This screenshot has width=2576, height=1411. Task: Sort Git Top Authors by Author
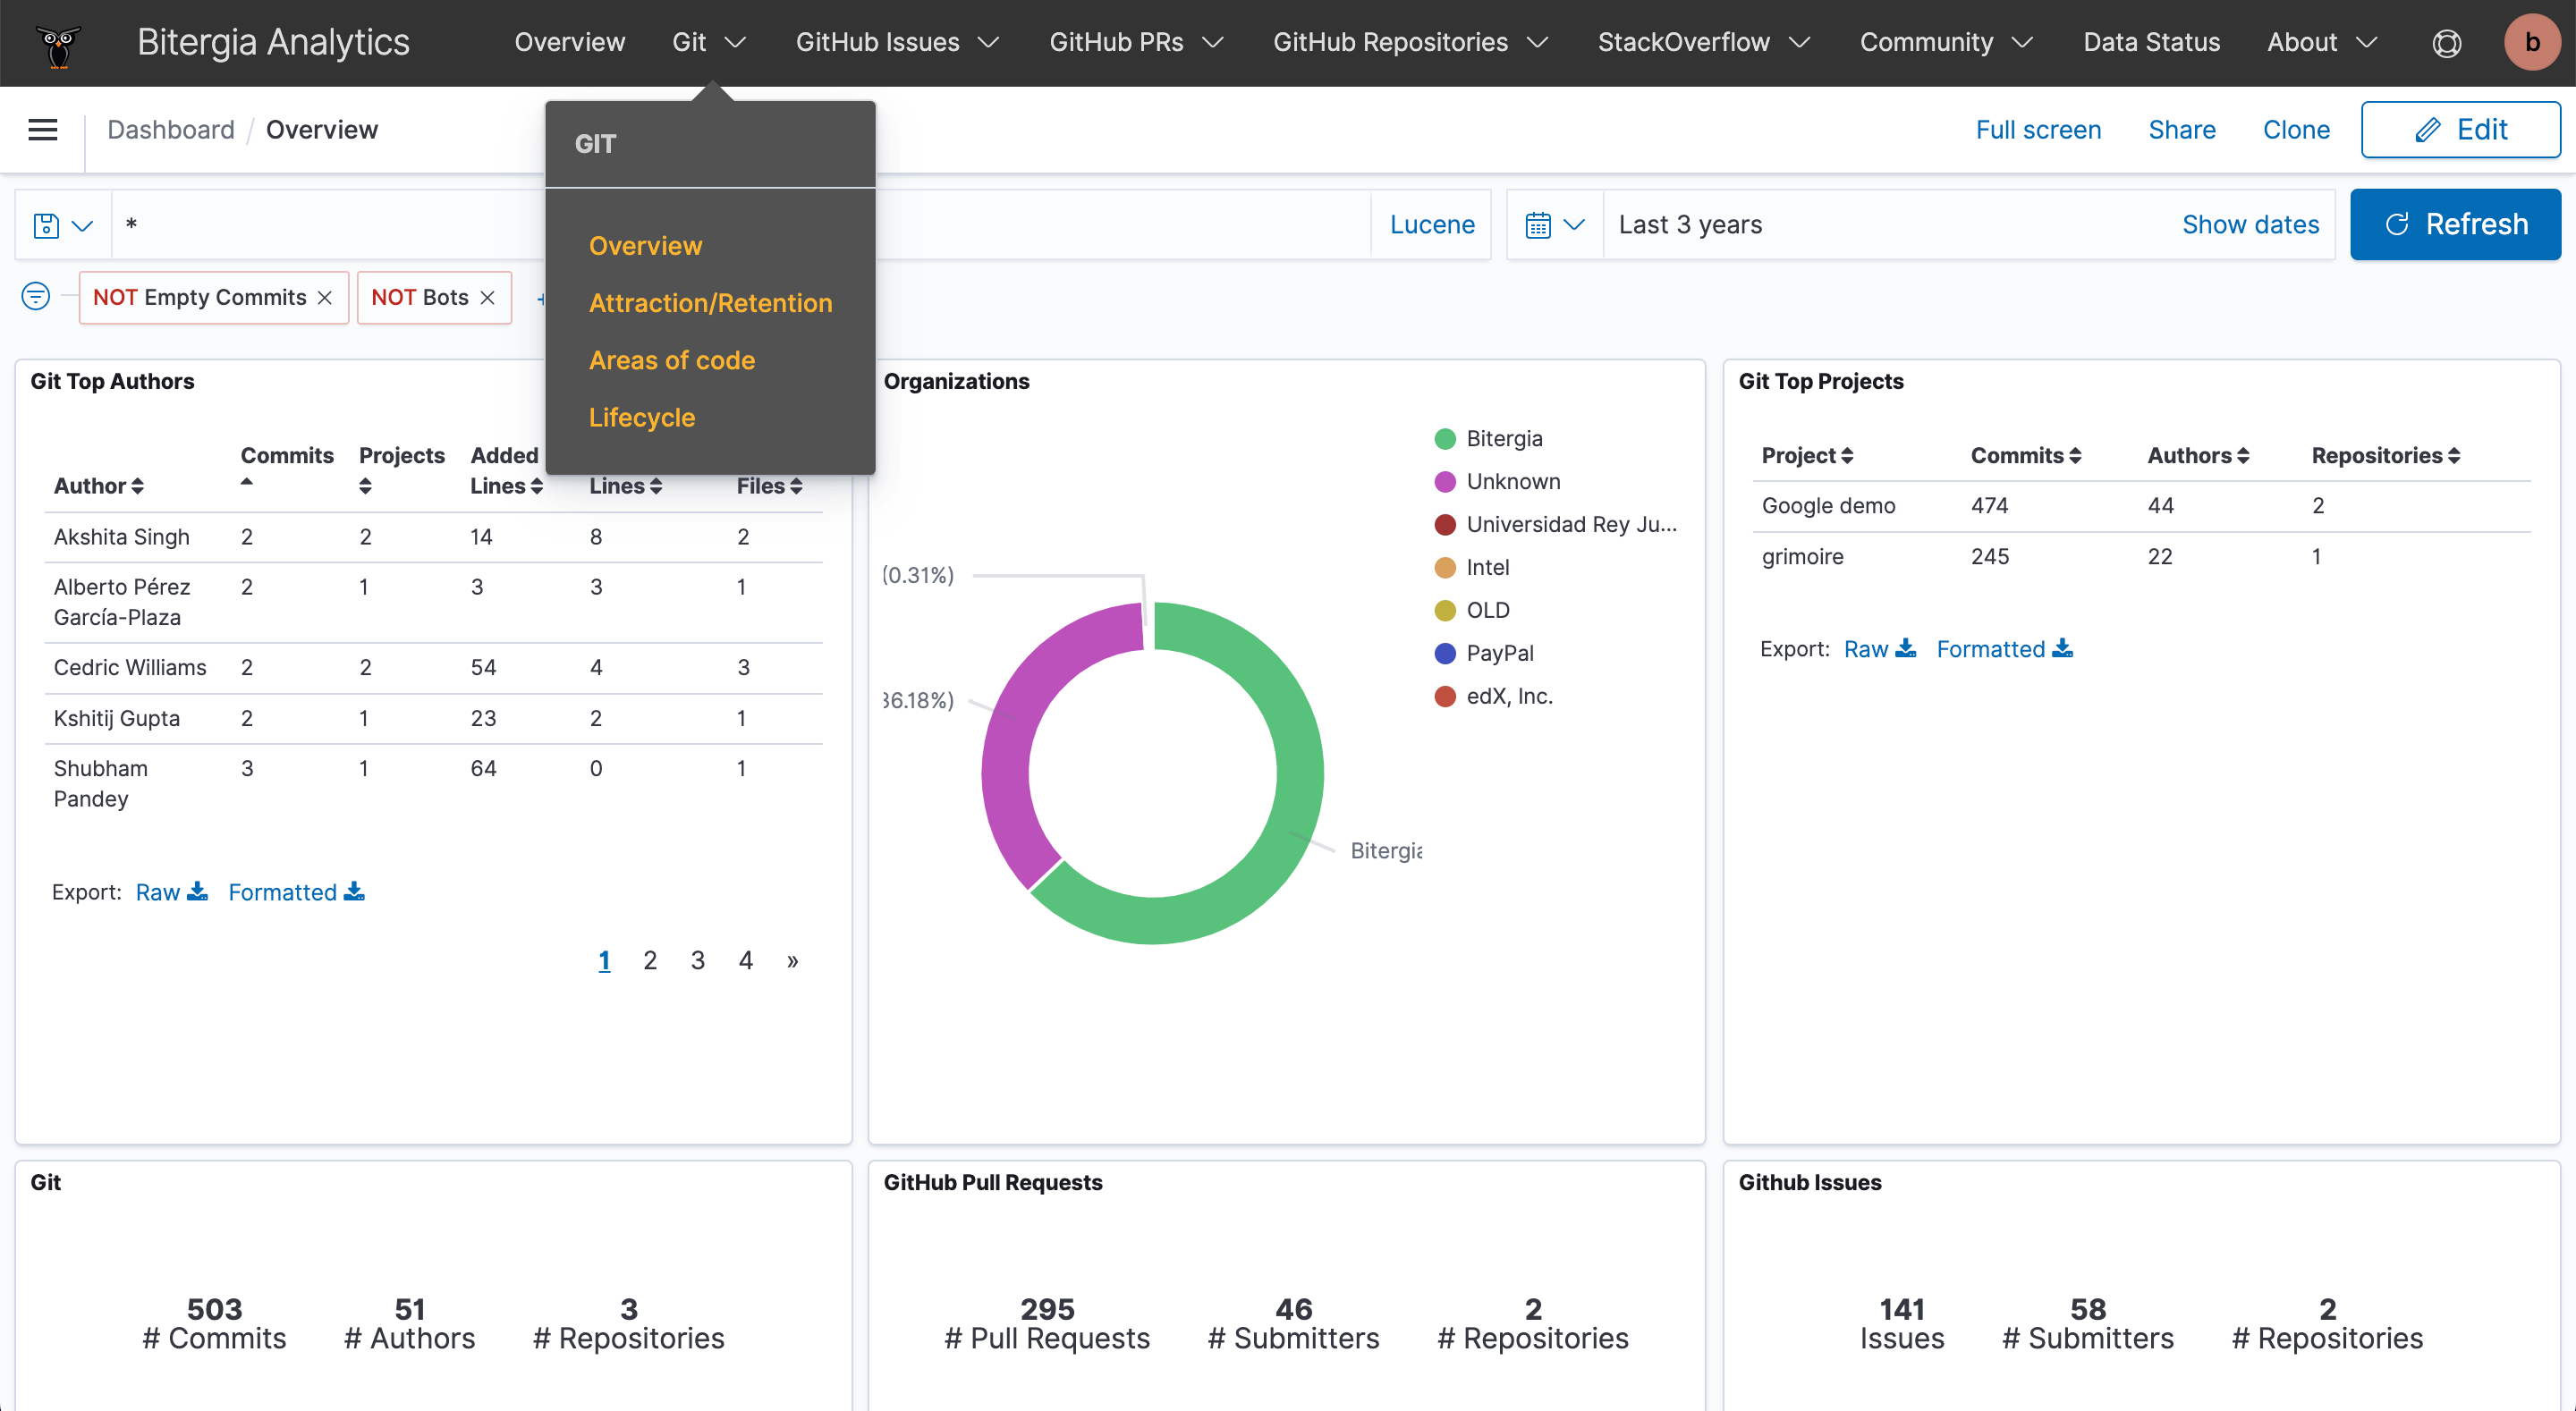99,486
